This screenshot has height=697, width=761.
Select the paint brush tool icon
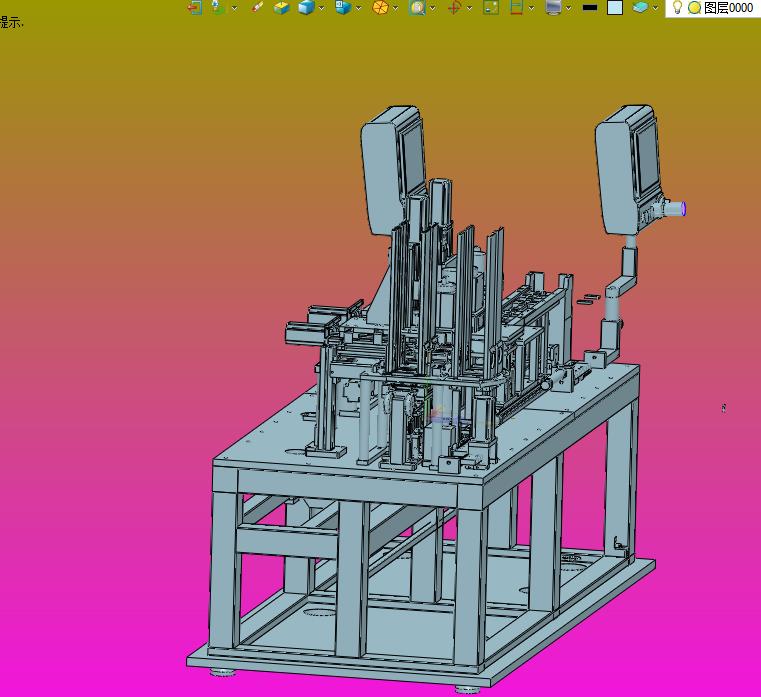tap(257, 7)
